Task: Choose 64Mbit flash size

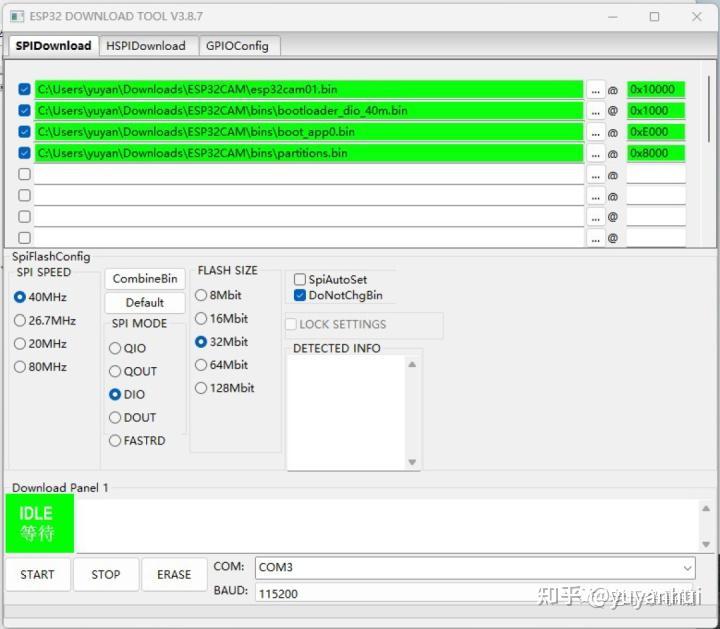Action: pos(222,365)
